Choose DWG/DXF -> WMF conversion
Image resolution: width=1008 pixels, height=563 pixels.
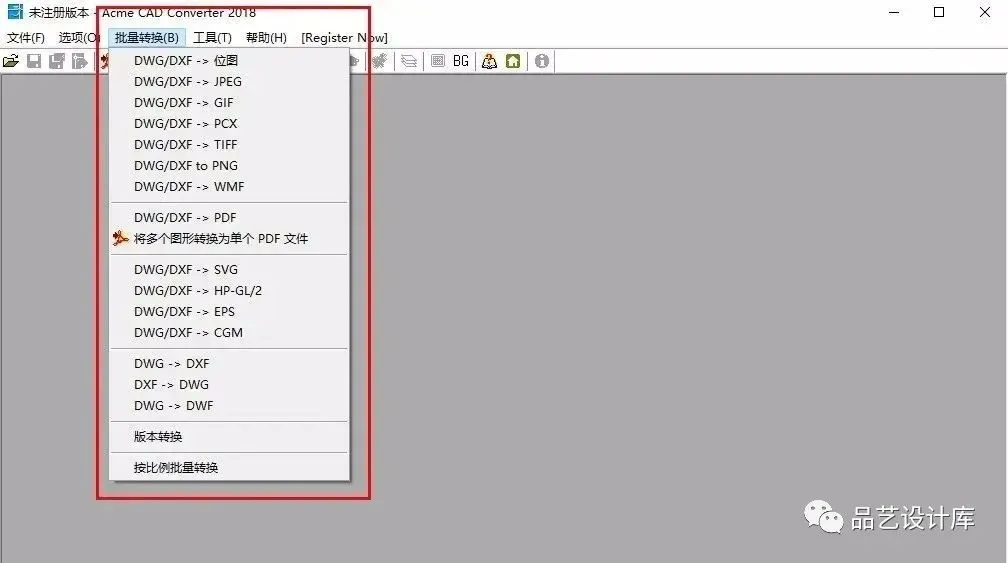(x=229, y=186)
